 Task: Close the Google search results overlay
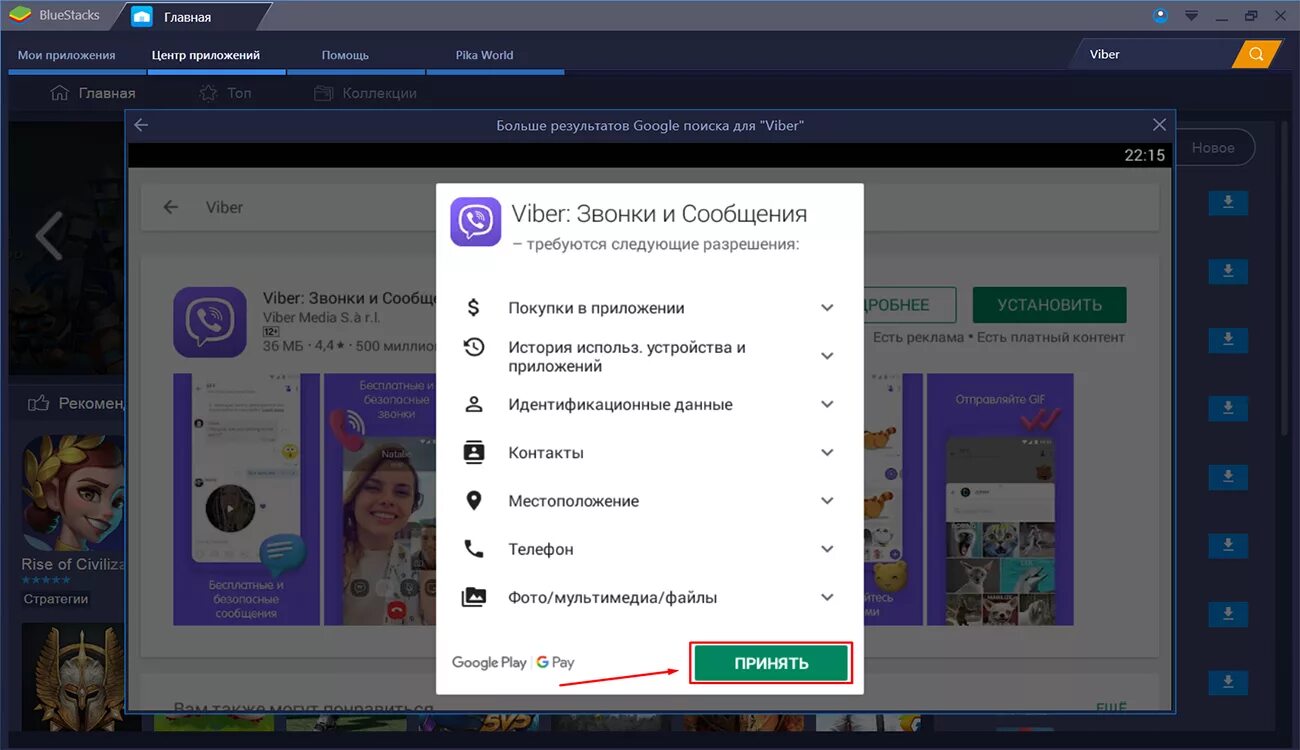coord(1159,125)
